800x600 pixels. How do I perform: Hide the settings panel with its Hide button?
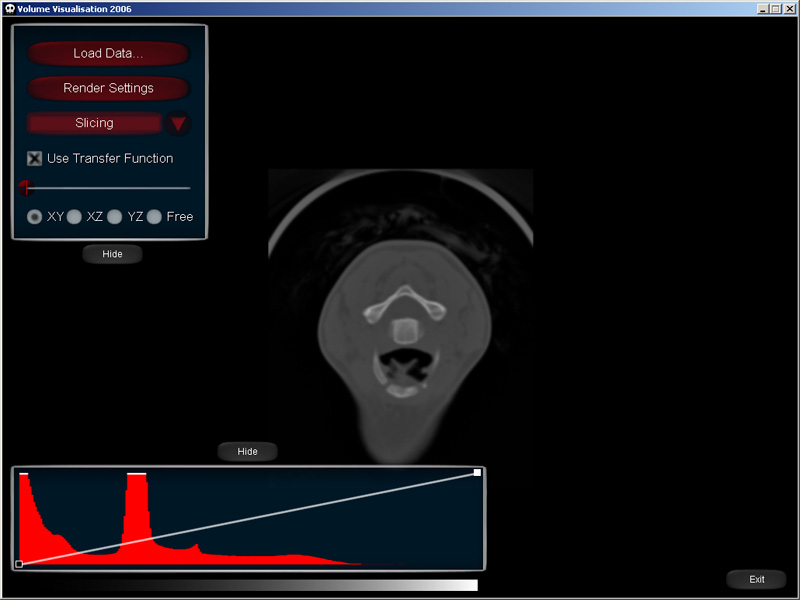coord(112,254)
